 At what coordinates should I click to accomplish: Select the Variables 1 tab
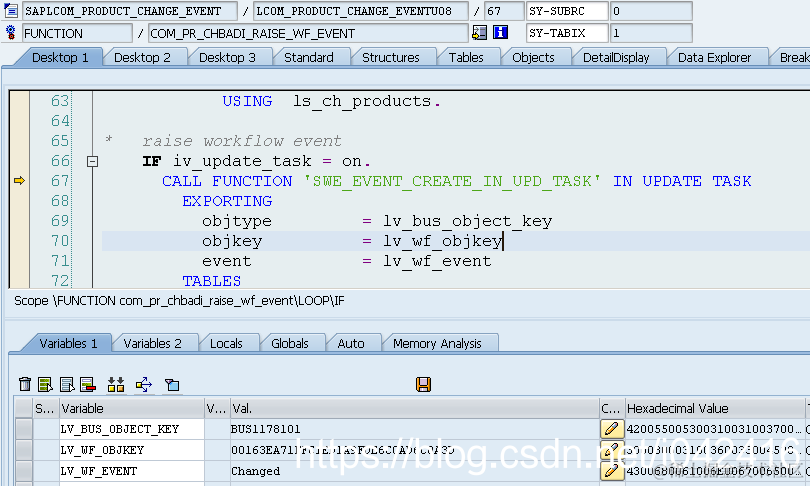(x=68, y=343)
